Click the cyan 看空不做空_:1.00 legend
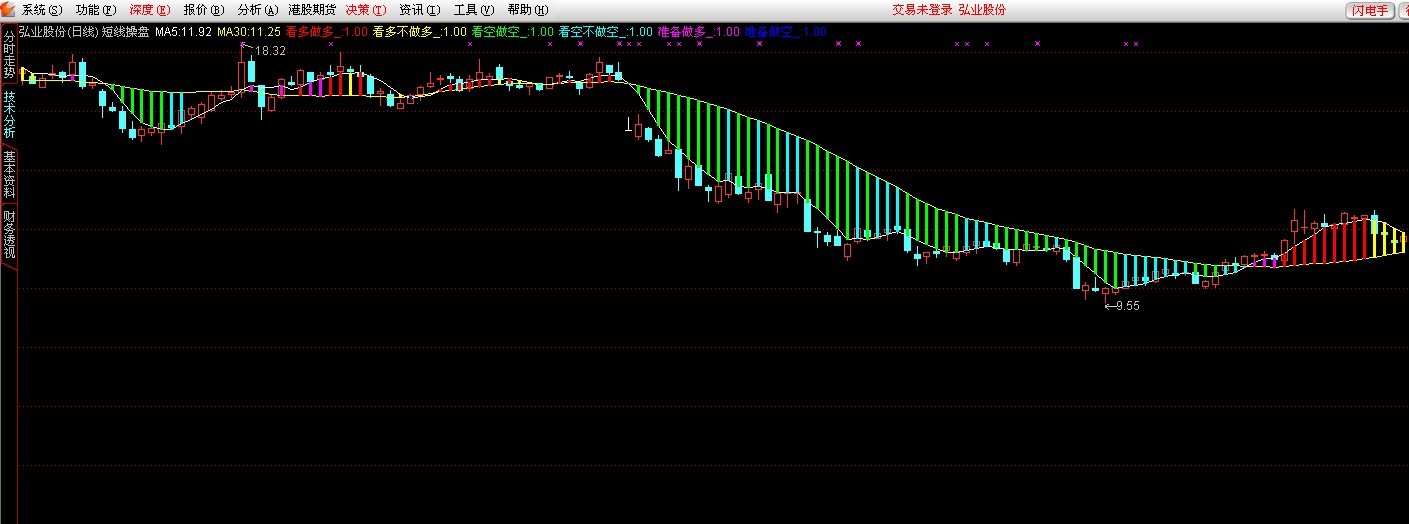This screenshot has width=1409, height=524. pos(606,32)
